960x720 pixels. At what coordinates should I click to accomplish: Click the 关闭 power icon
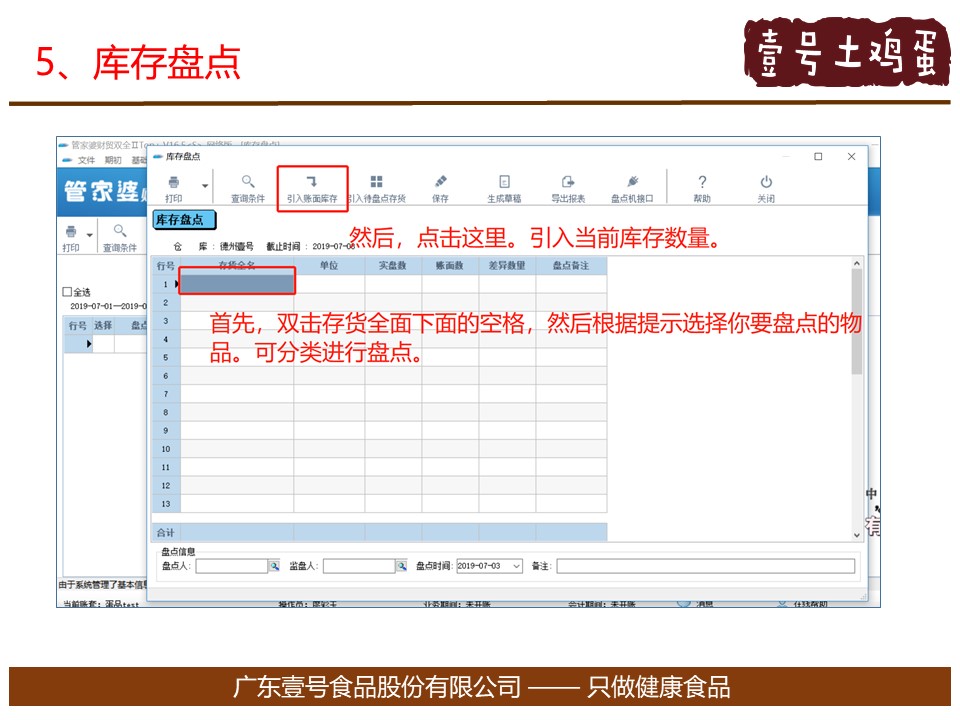[x=766, y=183]
